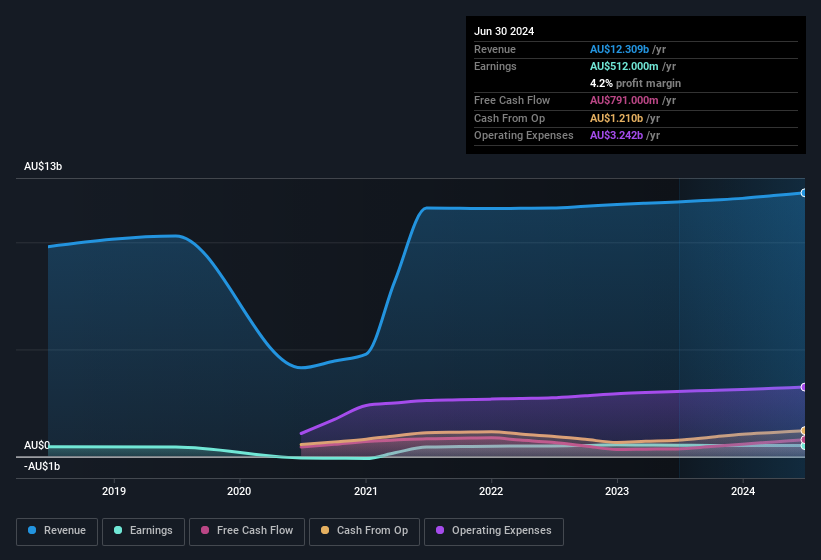
Task: Click the Cash From Op label in tooltip
Action: (509, 118)
